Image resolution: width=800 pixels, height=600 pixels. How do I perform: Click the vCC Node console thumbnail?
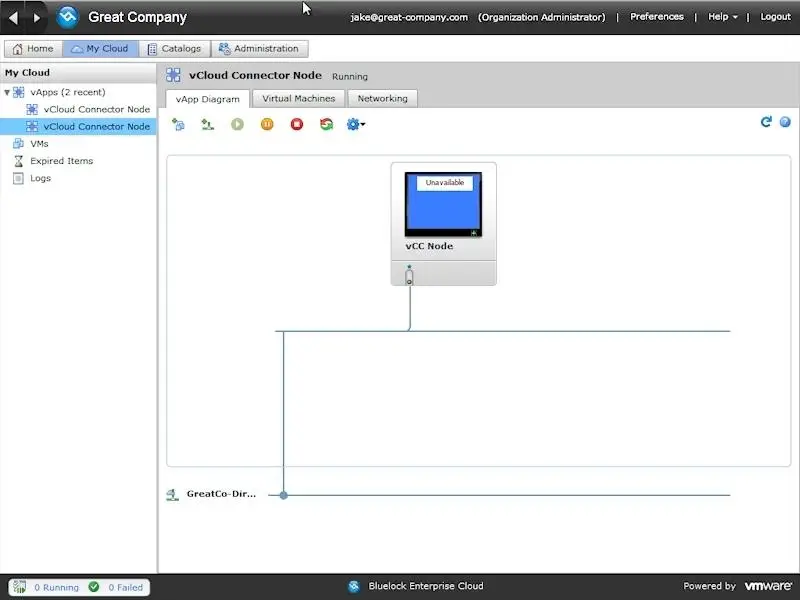443,205
